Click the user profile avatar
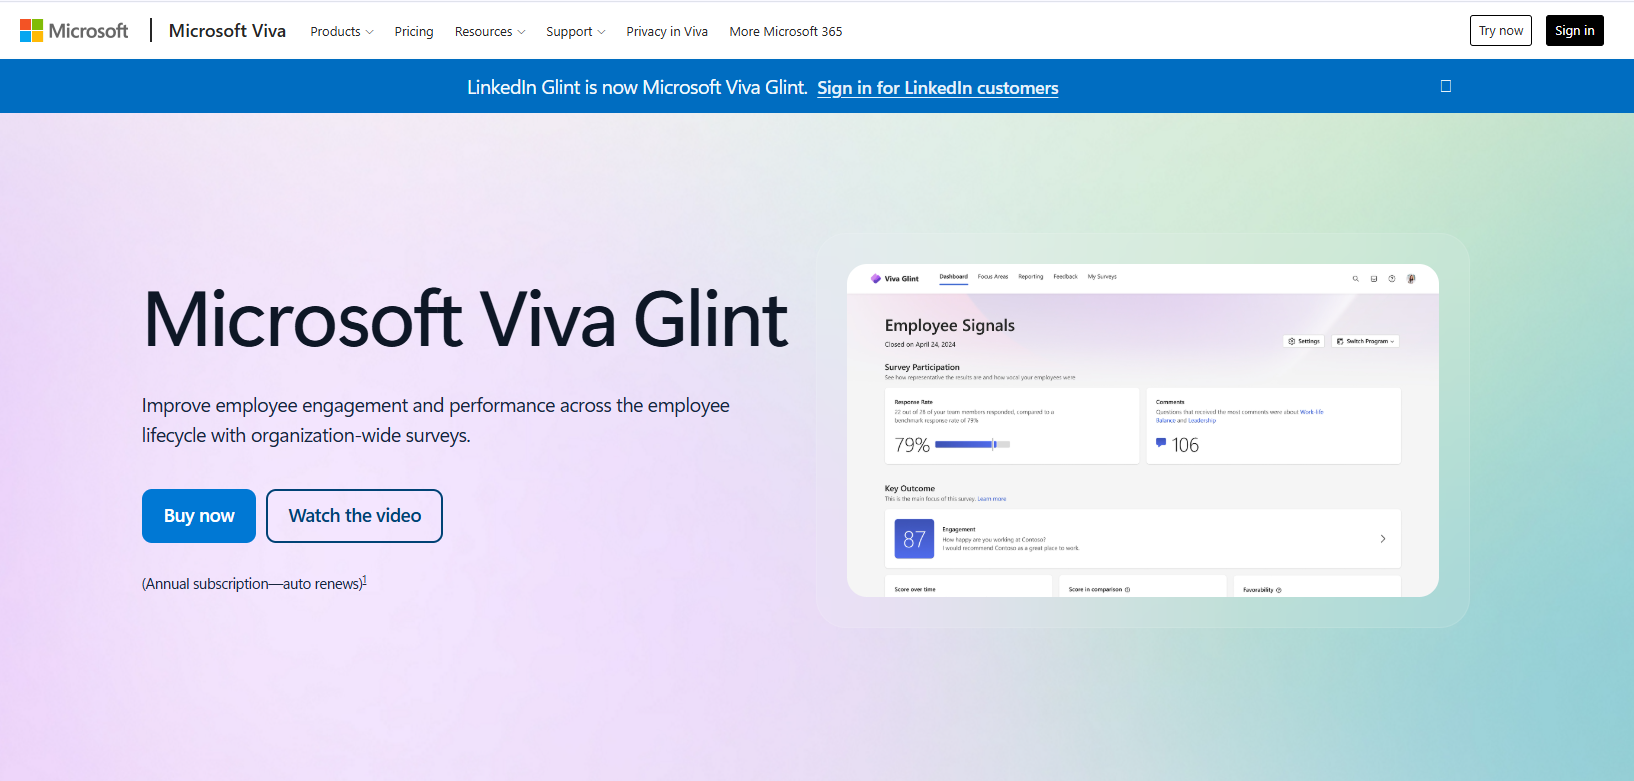Viewport: 1634px width, 781px height. tap(1411, 279)
